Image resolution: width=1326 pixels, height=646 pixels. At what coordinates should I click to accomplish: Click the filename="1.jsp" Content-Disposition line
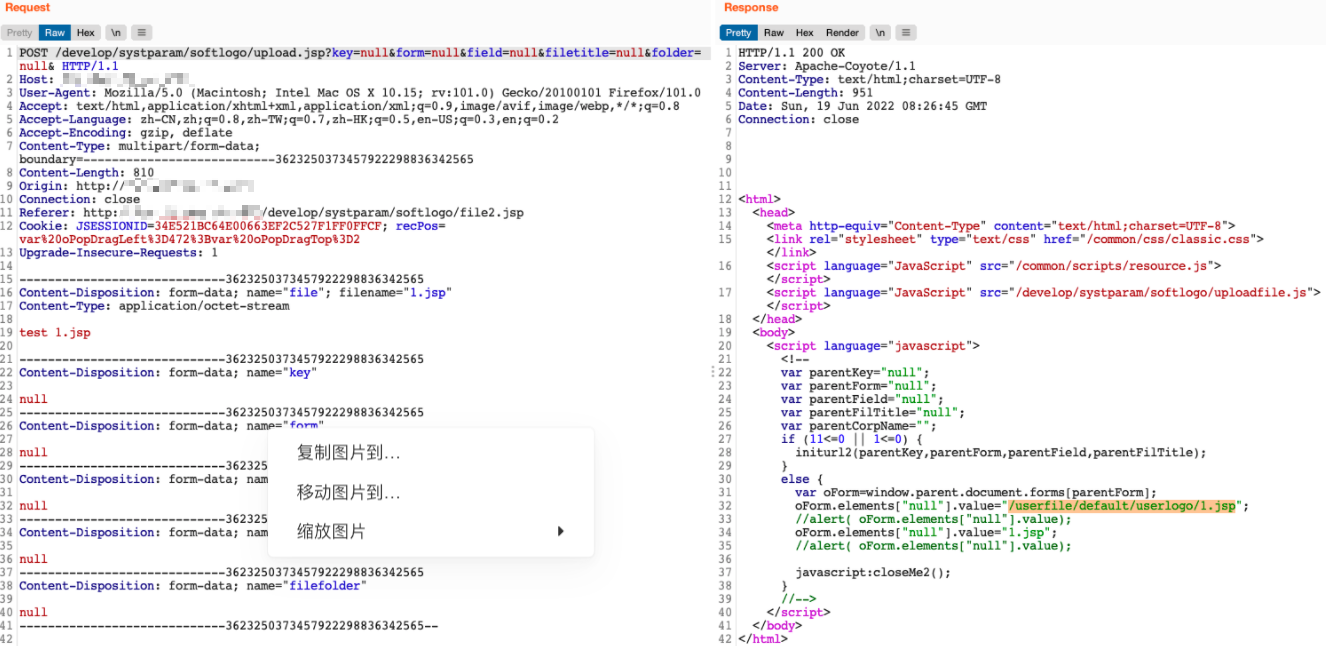pyautogui.click(x=235, y=293)
